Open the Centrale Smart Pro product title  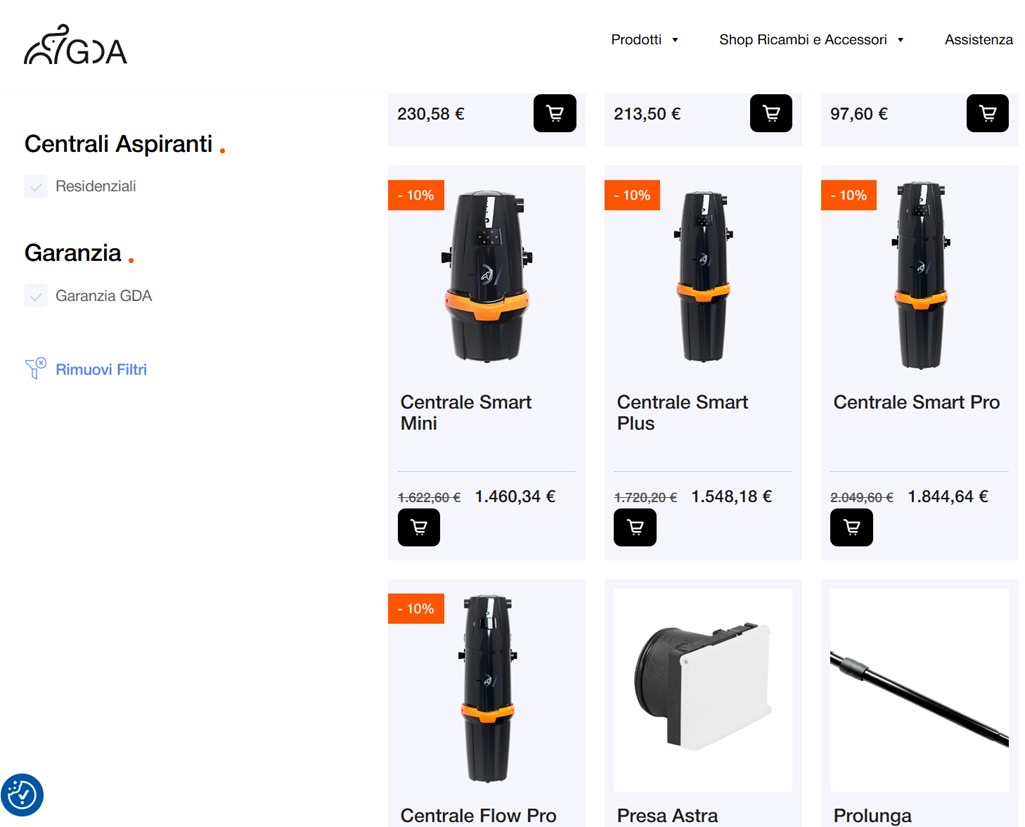(x=916, y=402)
